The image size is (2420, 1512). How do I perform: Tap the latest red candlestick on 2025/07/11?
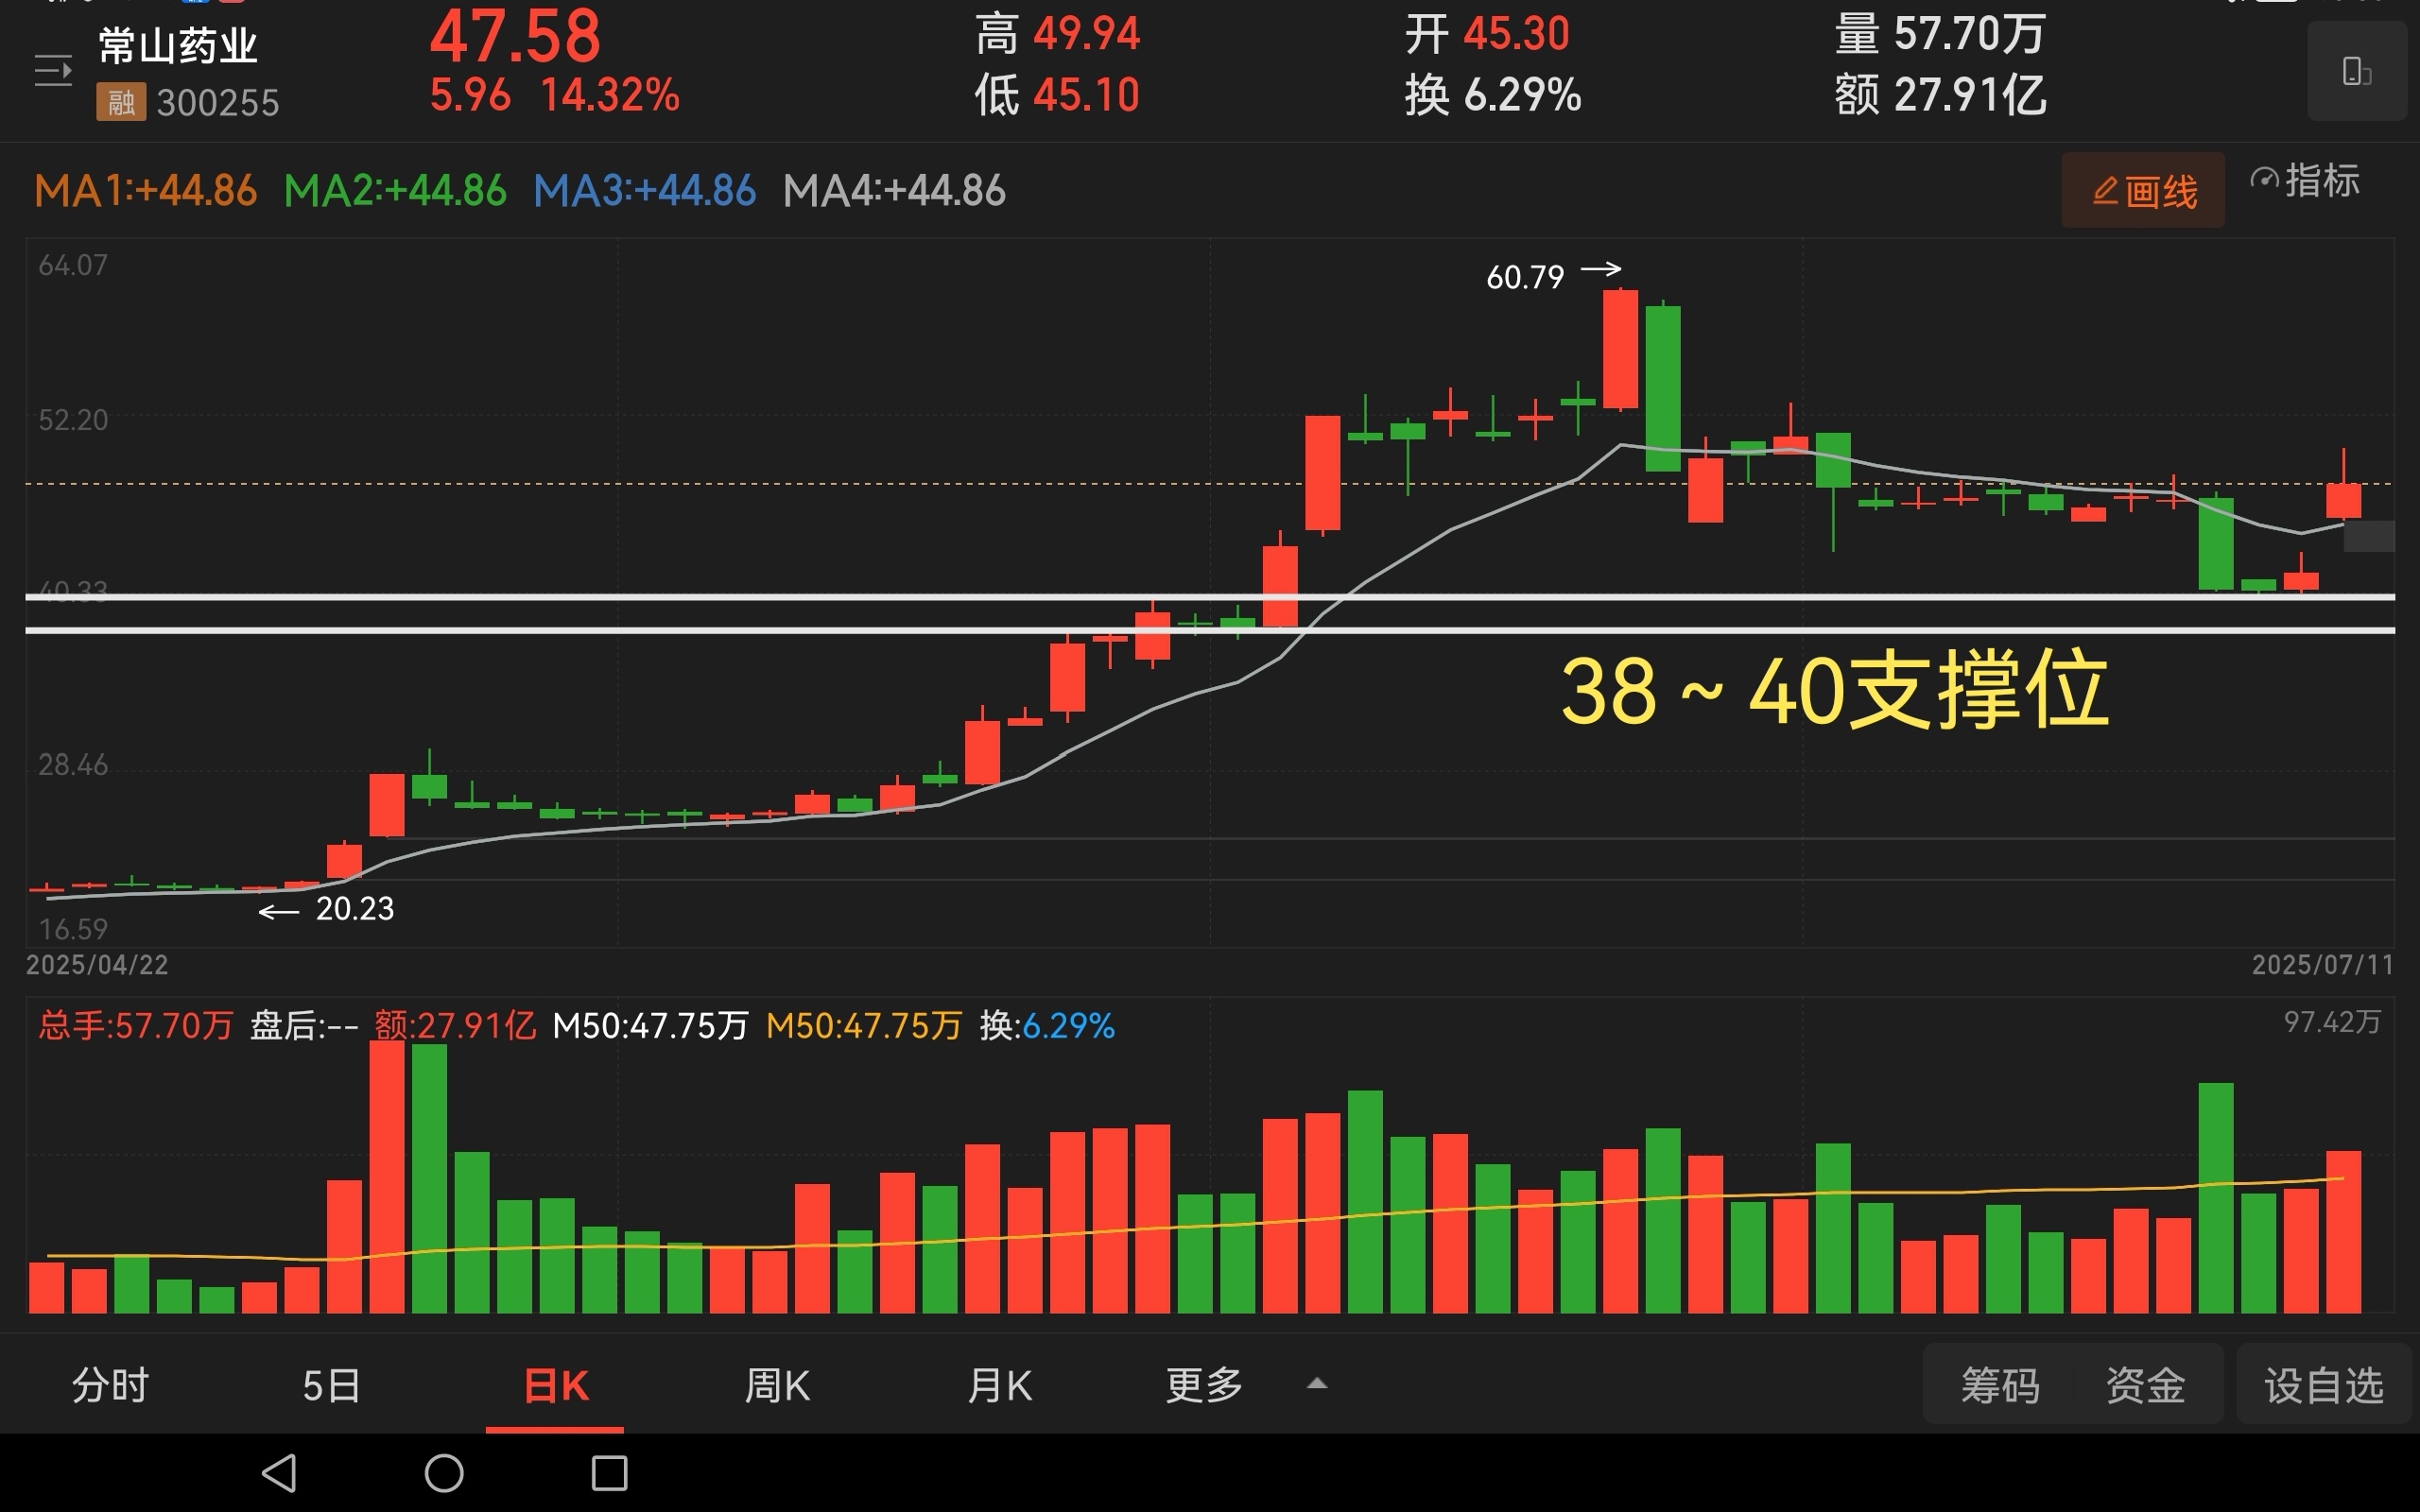tap(2343, 500)
